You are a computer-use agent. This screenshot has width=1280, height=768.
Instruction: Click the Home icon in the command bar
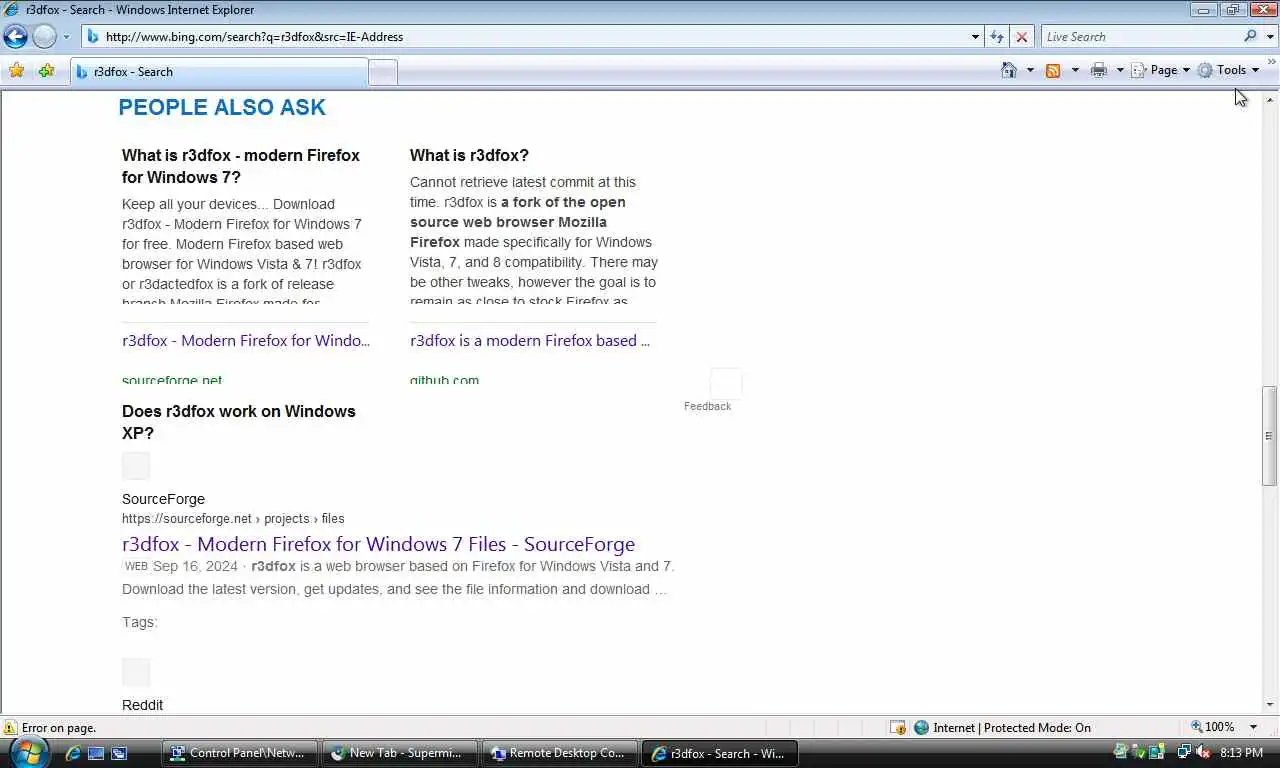click(x=1010, y=70)
